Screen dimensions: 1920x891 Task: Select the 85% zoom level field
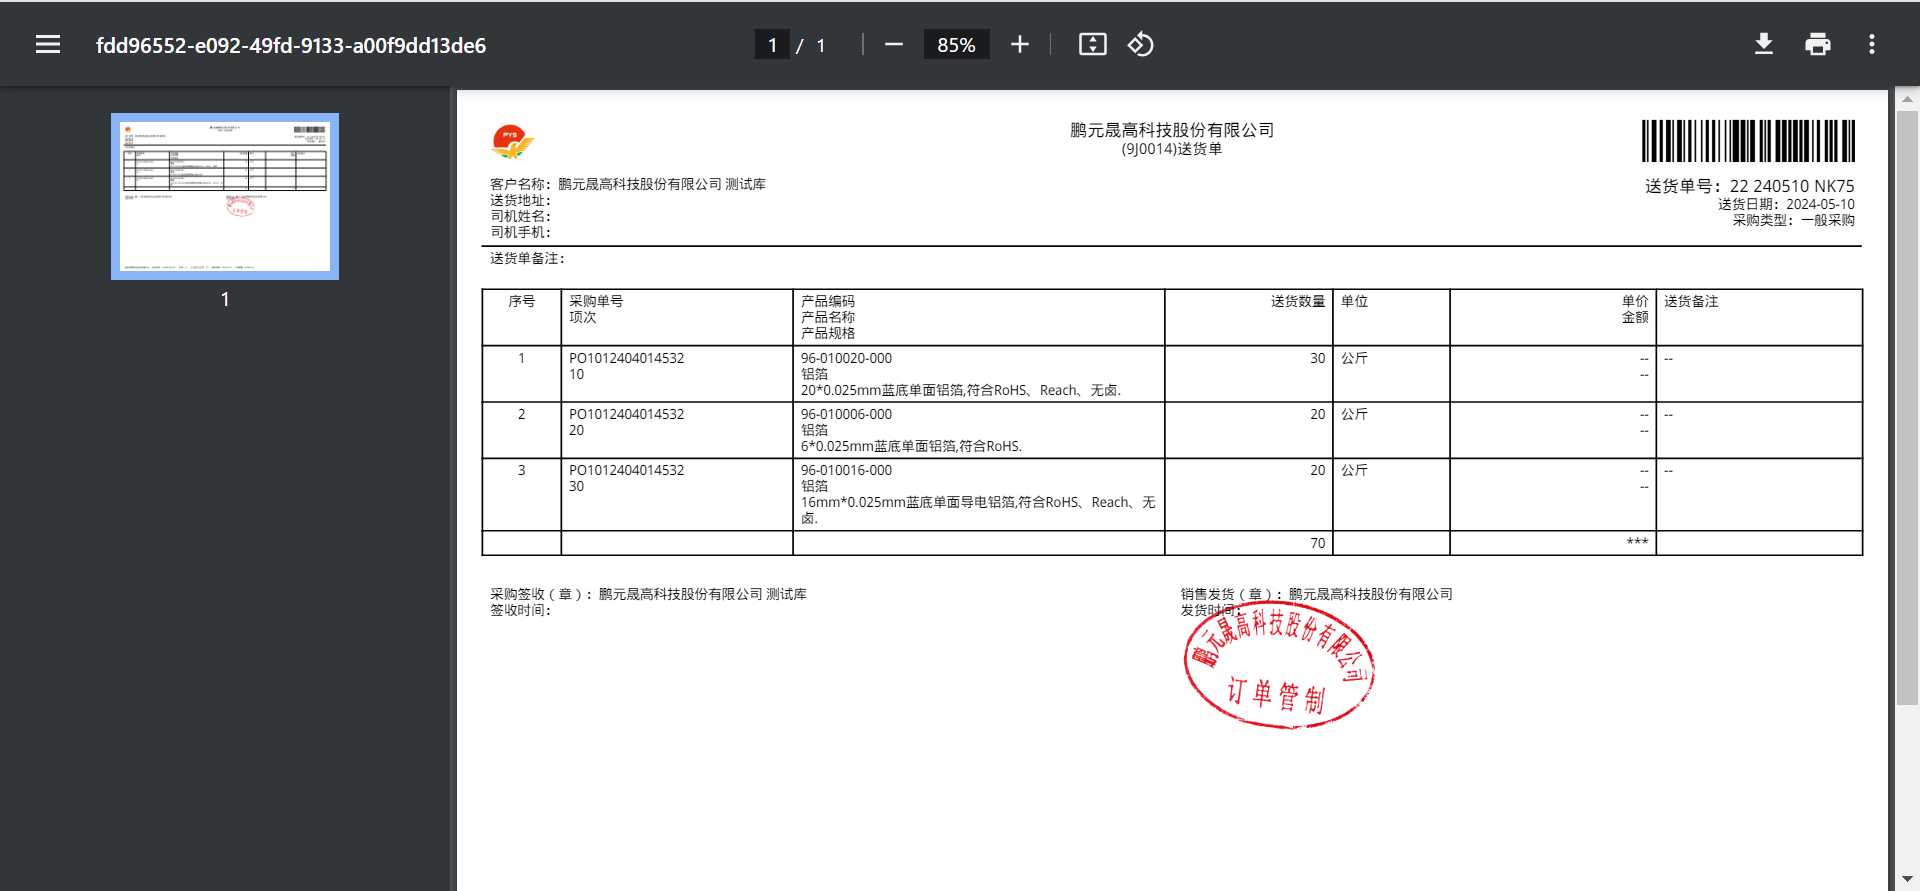click(x=956, y=45)
